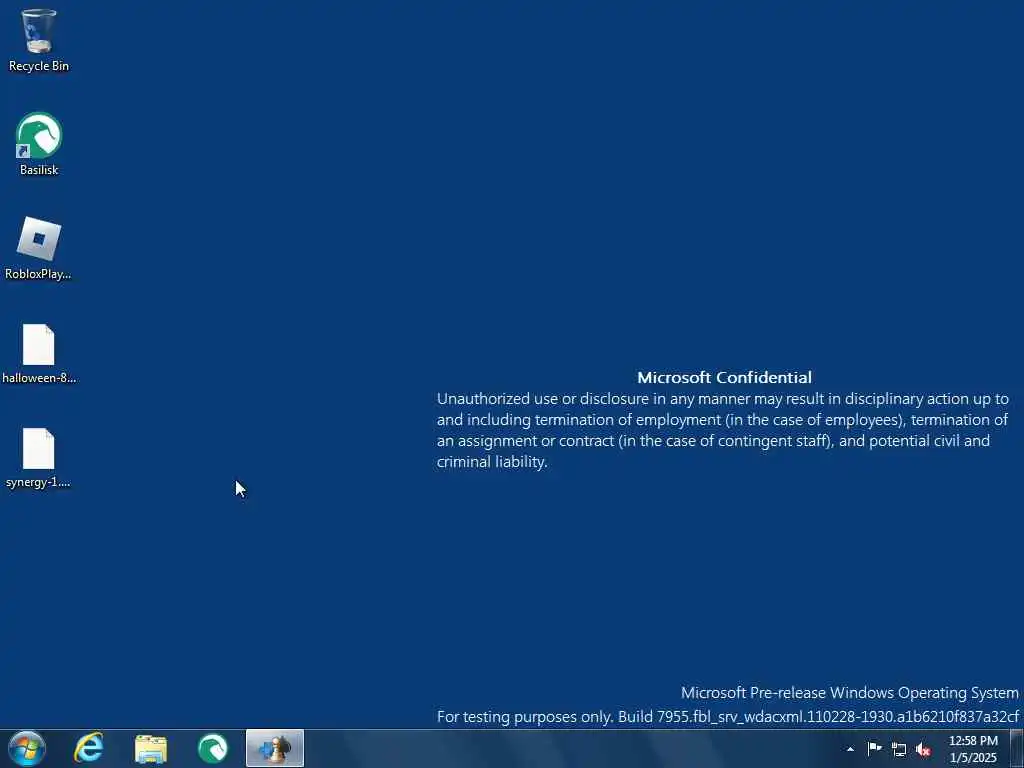The image size is (1024, 768).
Task: Open Action Center flag in tray
Action: [874, 748]
